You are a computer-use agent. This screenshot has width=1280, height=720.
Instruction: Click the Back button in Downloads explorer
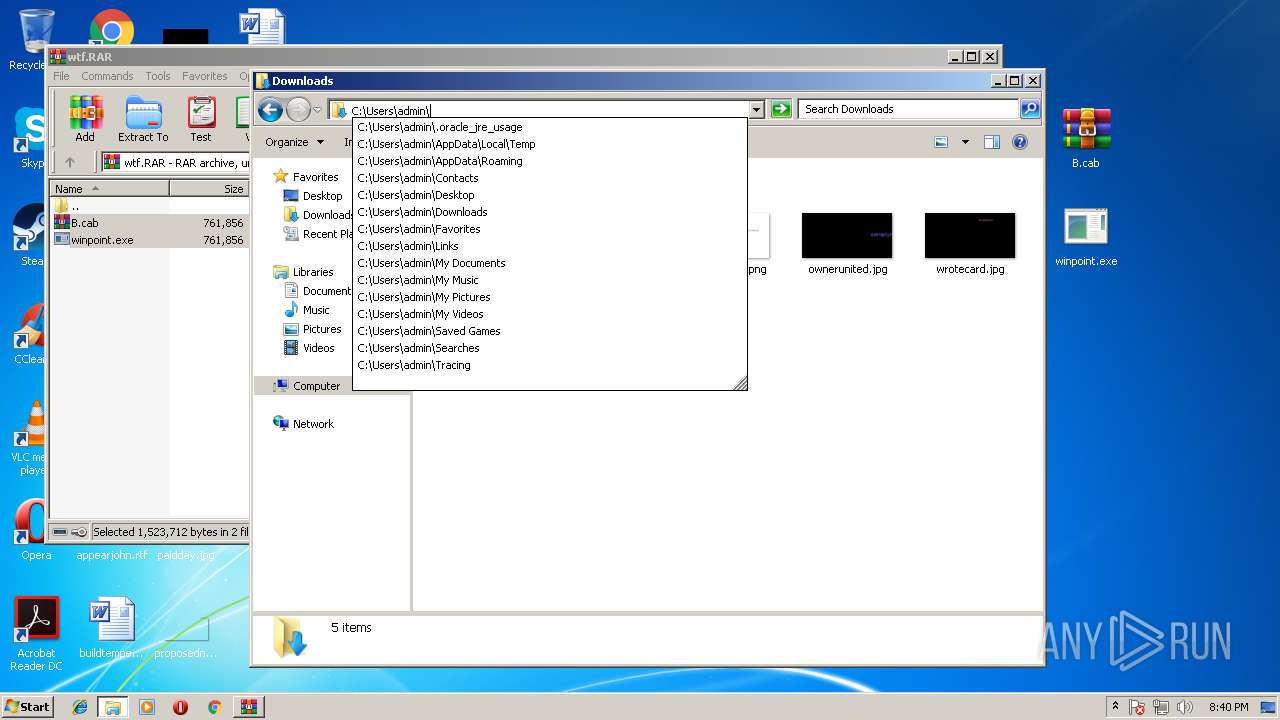270,110
